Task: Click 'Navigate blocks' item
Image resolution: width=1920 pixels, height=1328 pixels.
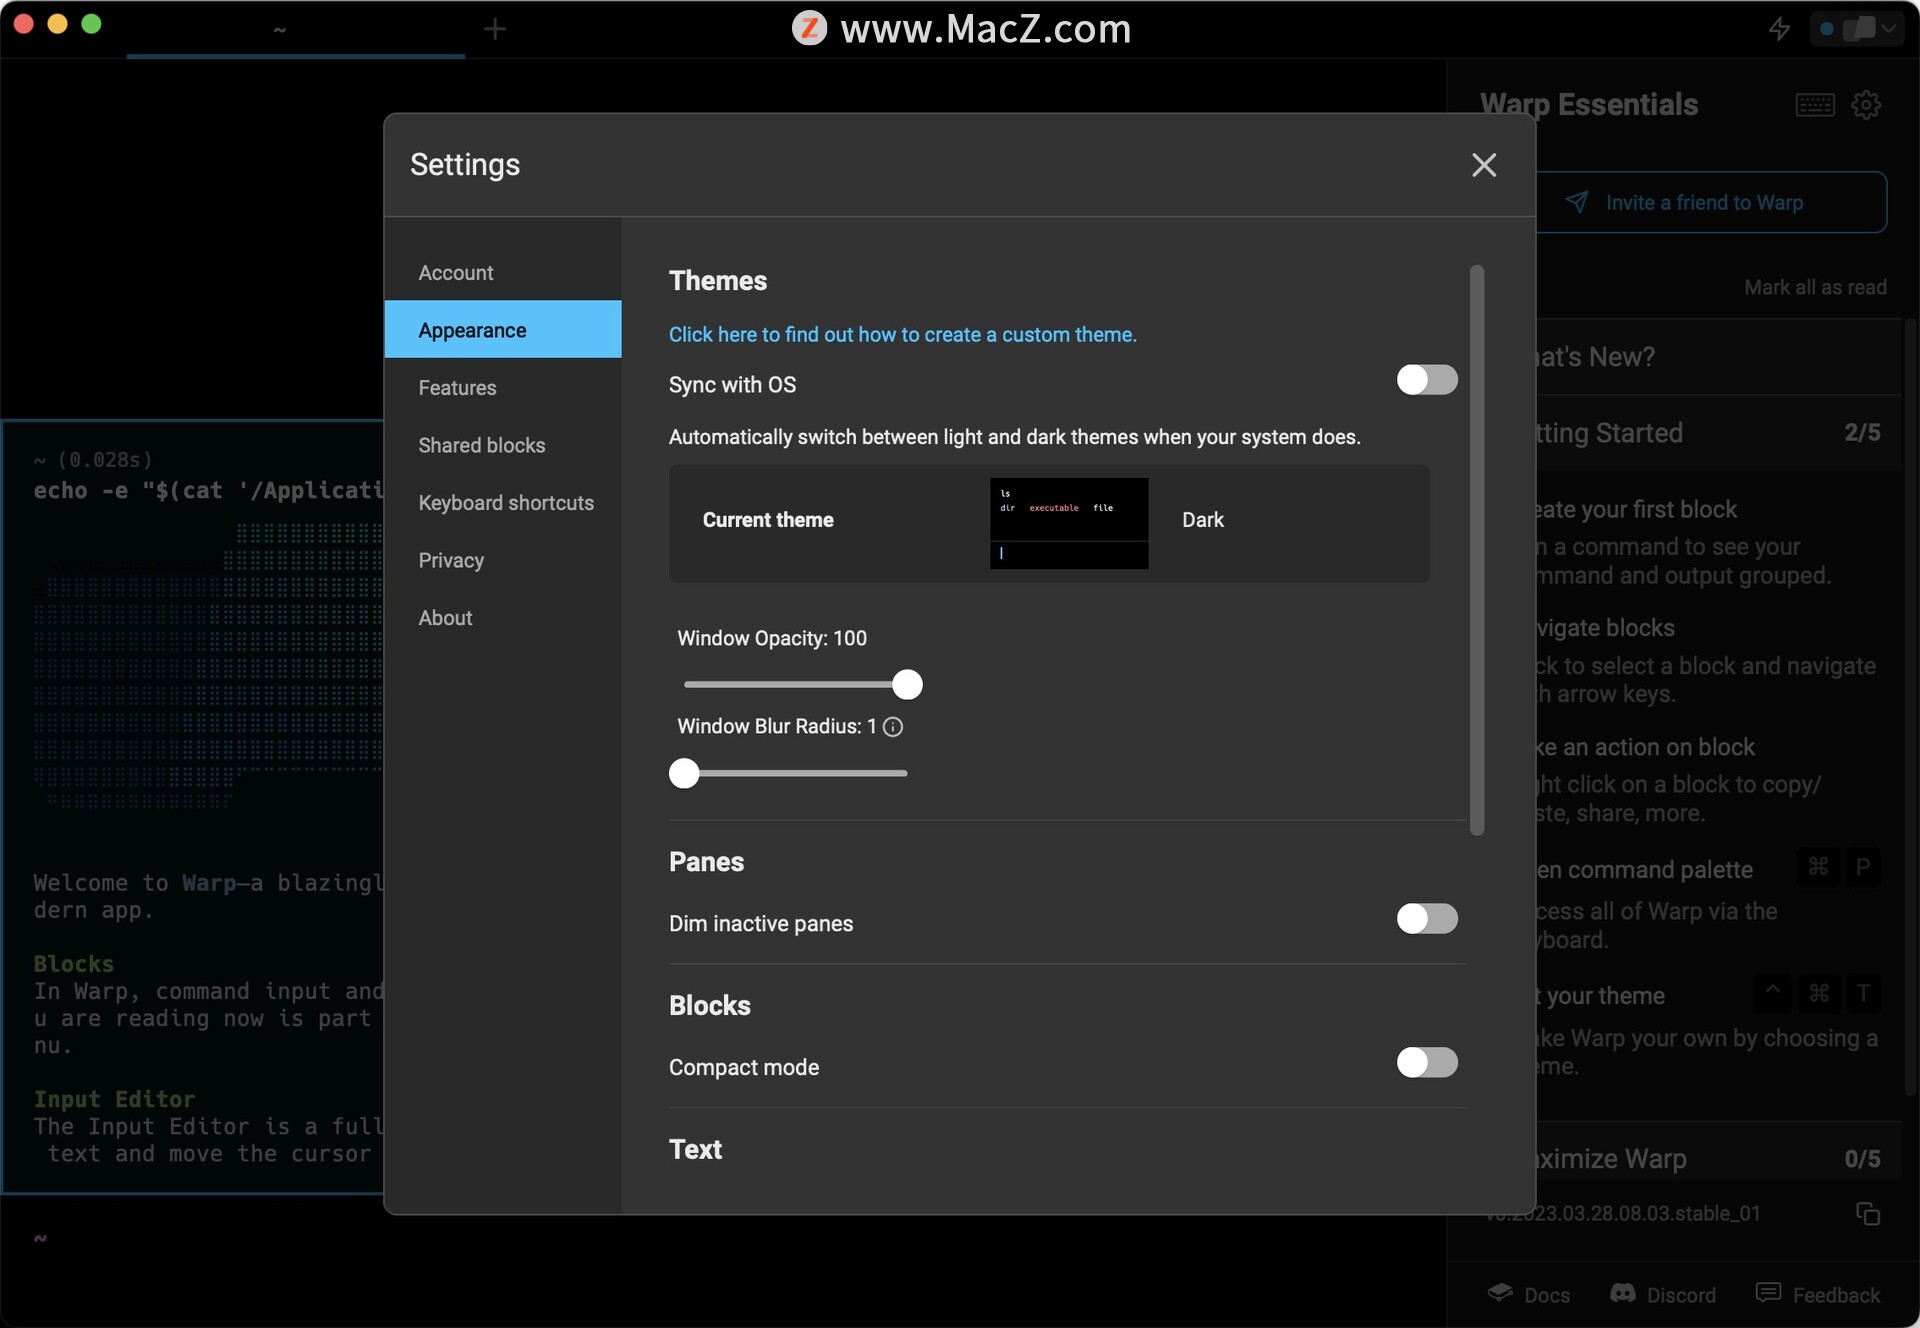Action: [x=1710, y=660]
